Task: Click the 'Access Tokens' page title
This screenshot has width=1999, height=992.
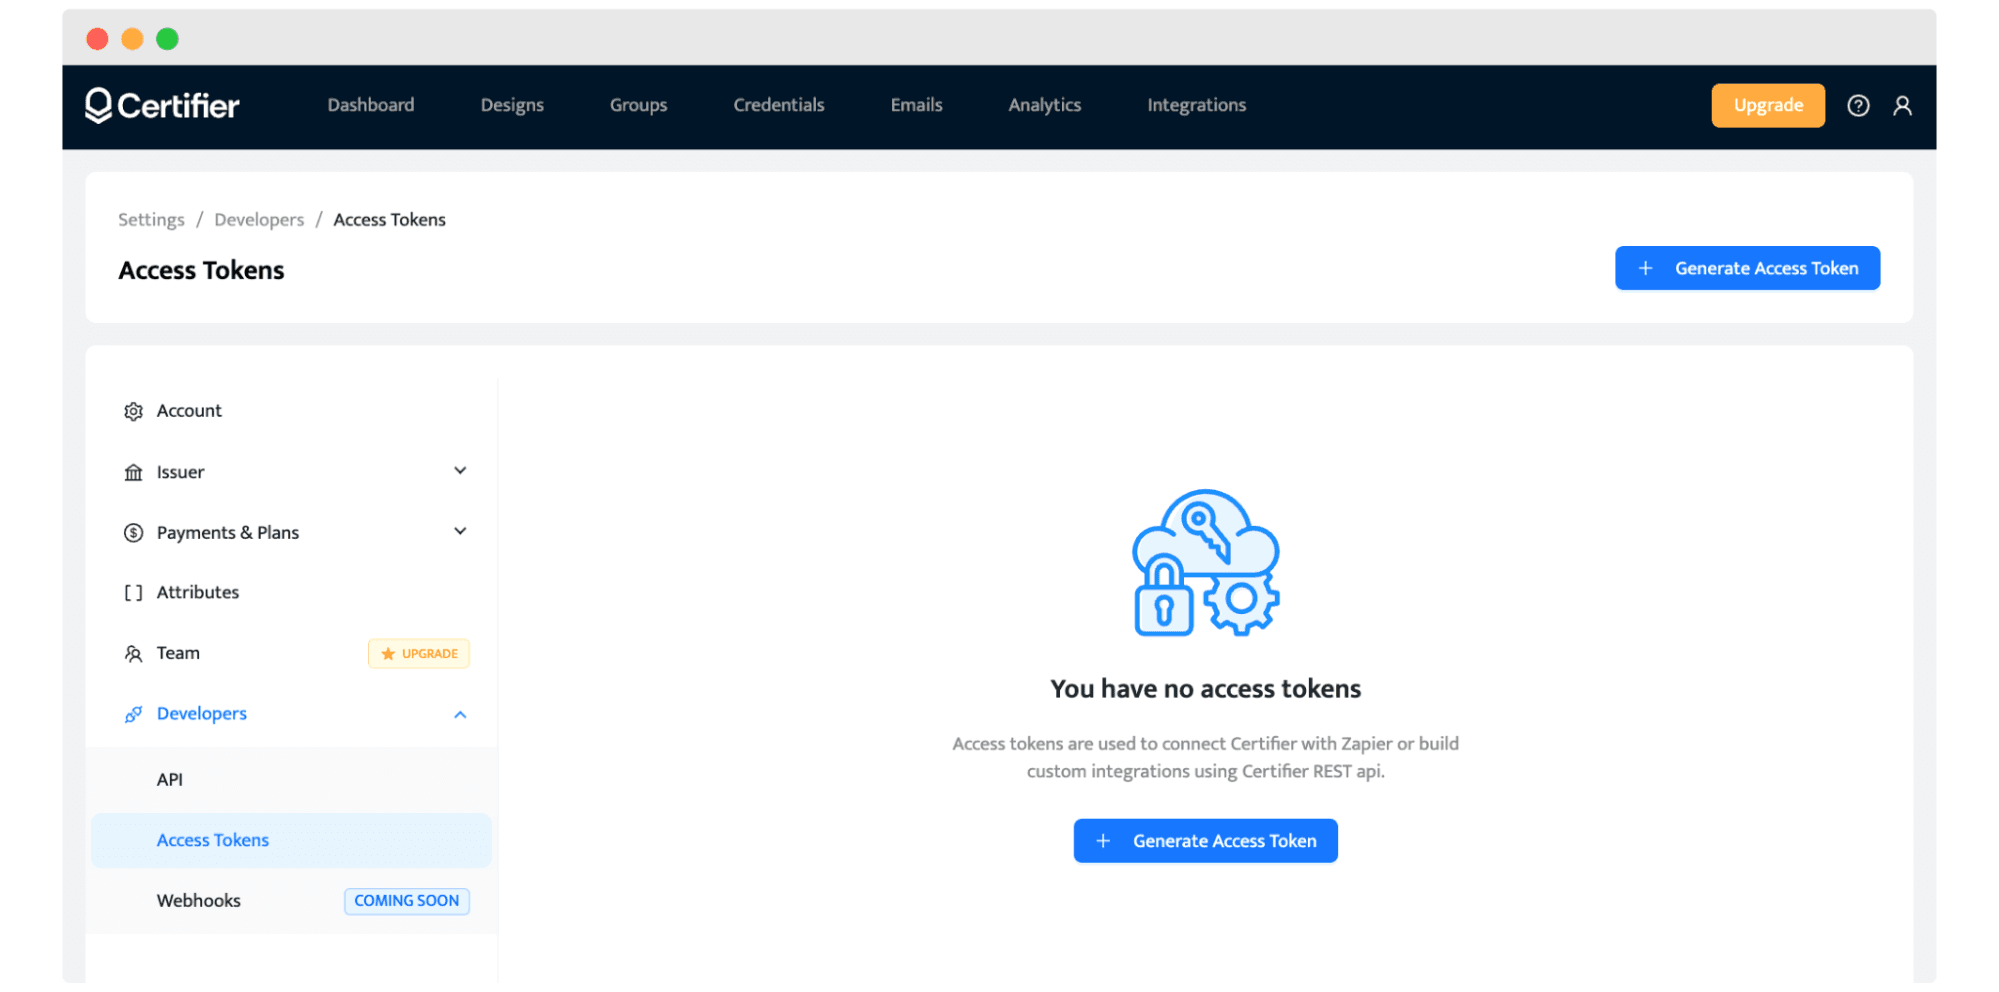Action: pyautogui.click(x=201, y=271)
